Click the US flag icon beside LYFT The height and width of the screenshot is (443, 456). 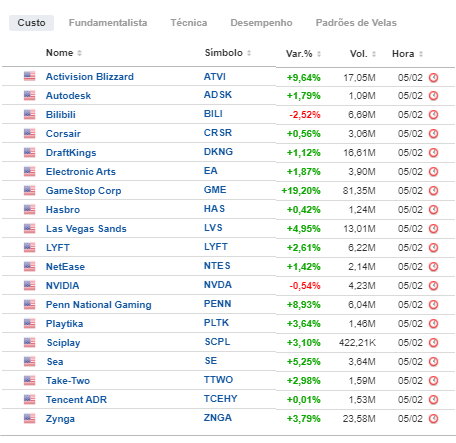pos(29,248)
